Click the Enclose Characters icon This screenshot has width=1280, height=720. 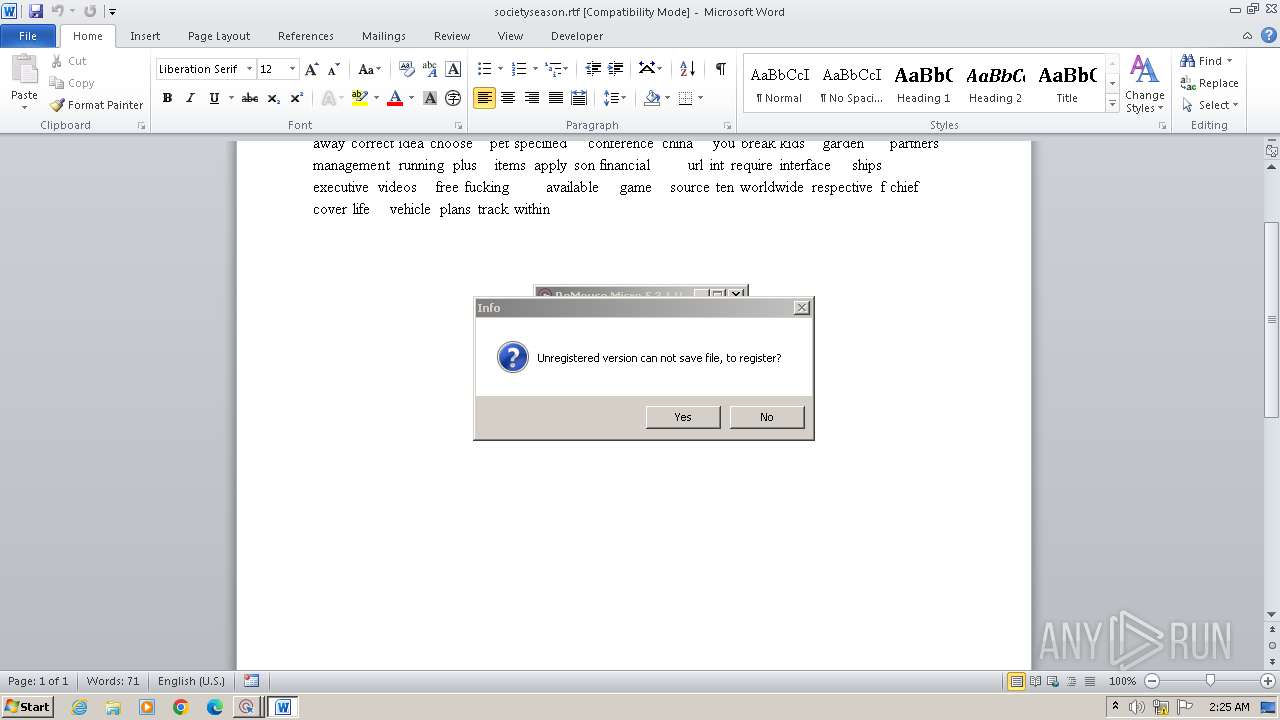453,98
